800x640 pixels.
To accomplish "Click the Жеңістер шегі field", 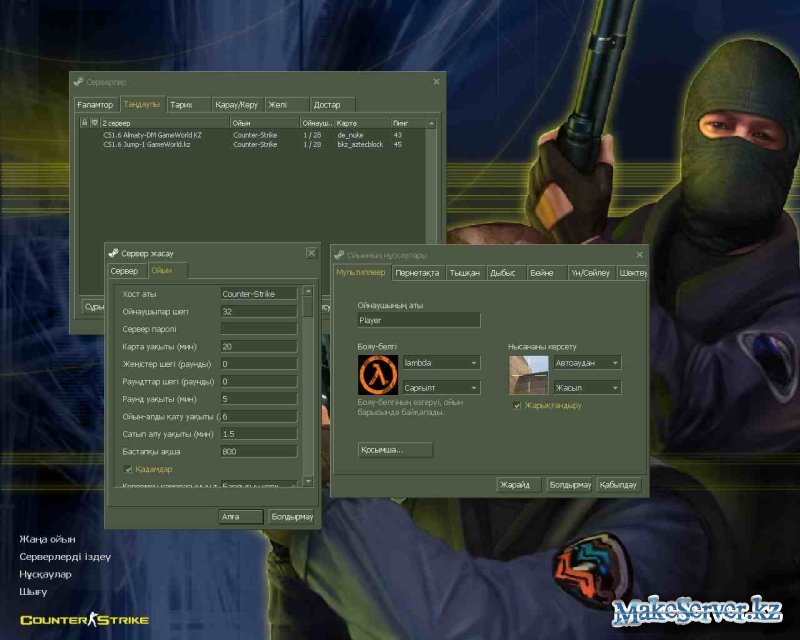I will (259, 364).
